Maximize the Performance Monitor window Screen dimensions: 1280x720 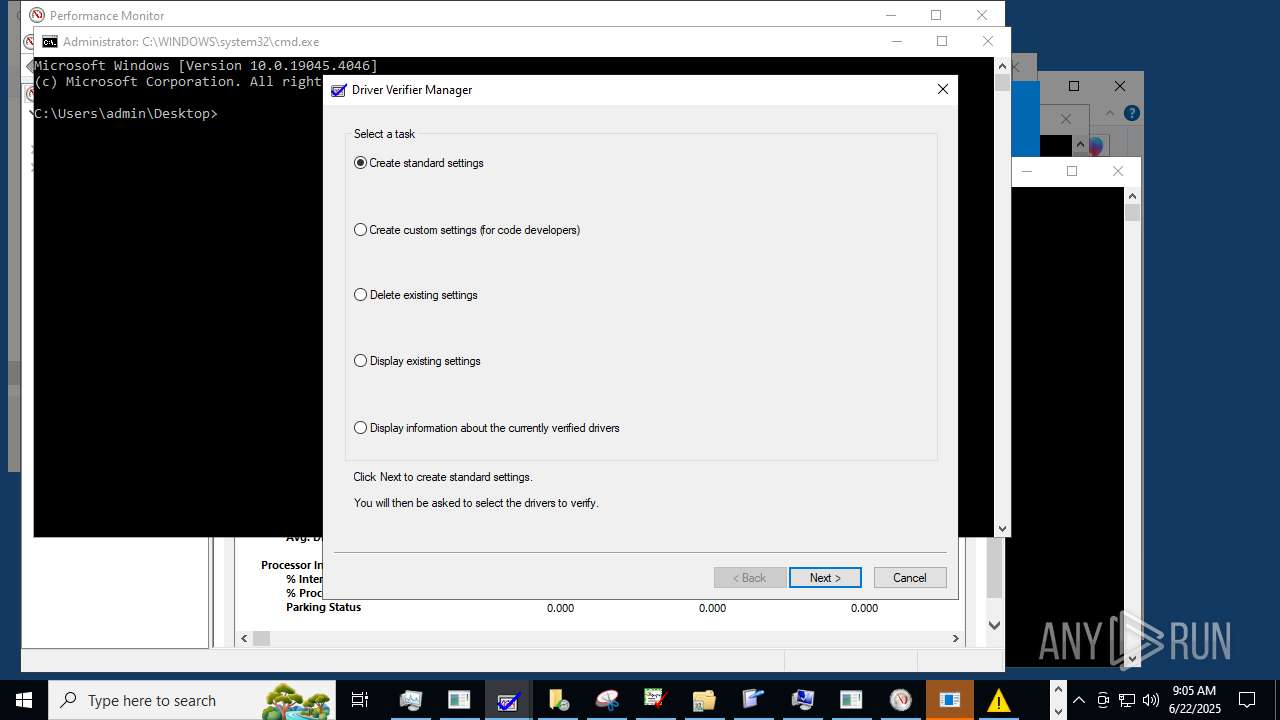(x=936, y=15)
